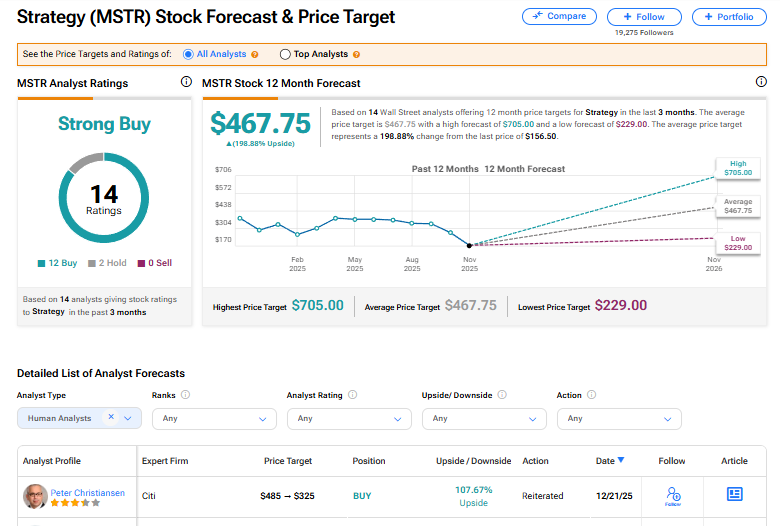Open the article icon for Citi forecast

735,494
